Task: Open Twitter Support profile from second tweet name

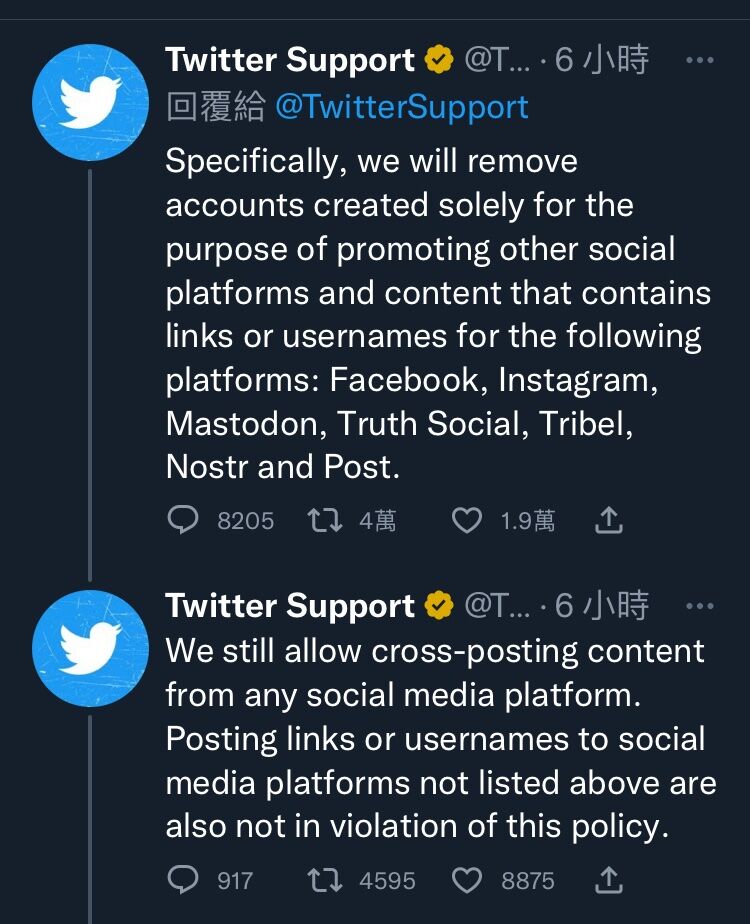Action: coord(290,606)
